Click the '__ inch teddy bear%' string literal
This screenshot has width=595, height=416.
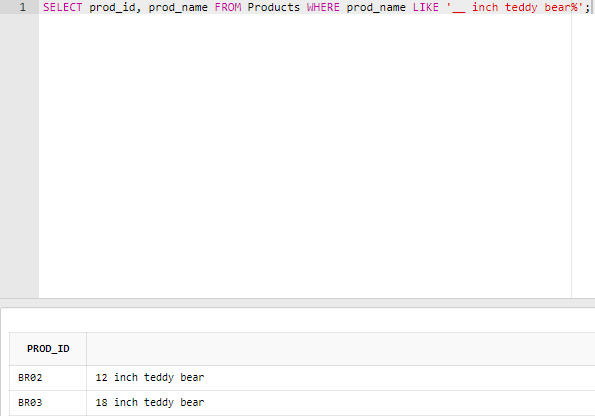click(x=515, y=7)
